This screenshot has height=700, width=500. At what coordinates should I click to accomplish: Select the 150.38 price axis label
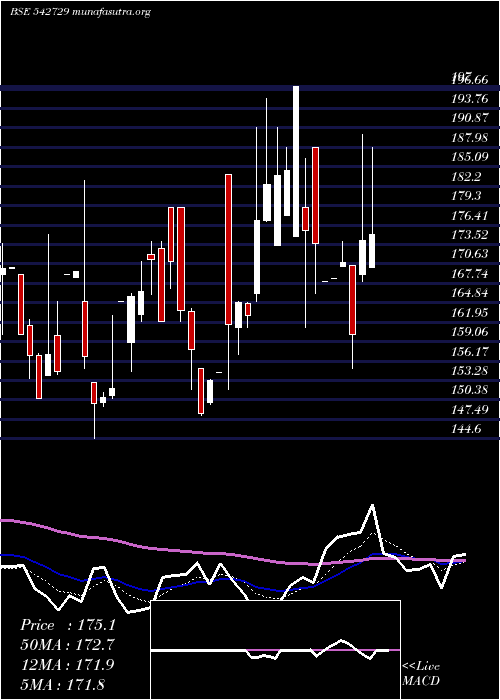[x=470, y=390]
